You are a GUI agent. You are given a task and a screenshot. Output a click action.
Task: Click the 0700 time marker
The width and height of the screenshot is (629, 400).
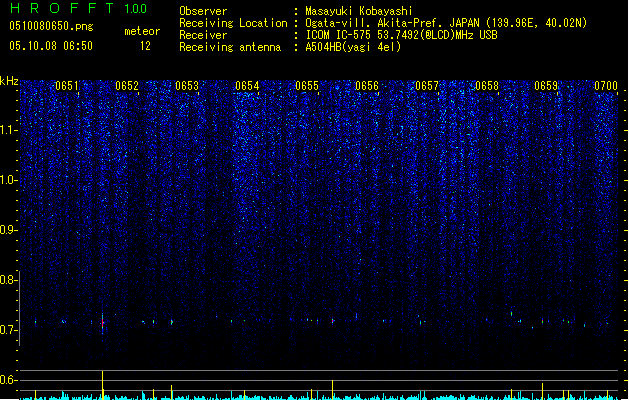pyautogui.click(x=606, y=86)
